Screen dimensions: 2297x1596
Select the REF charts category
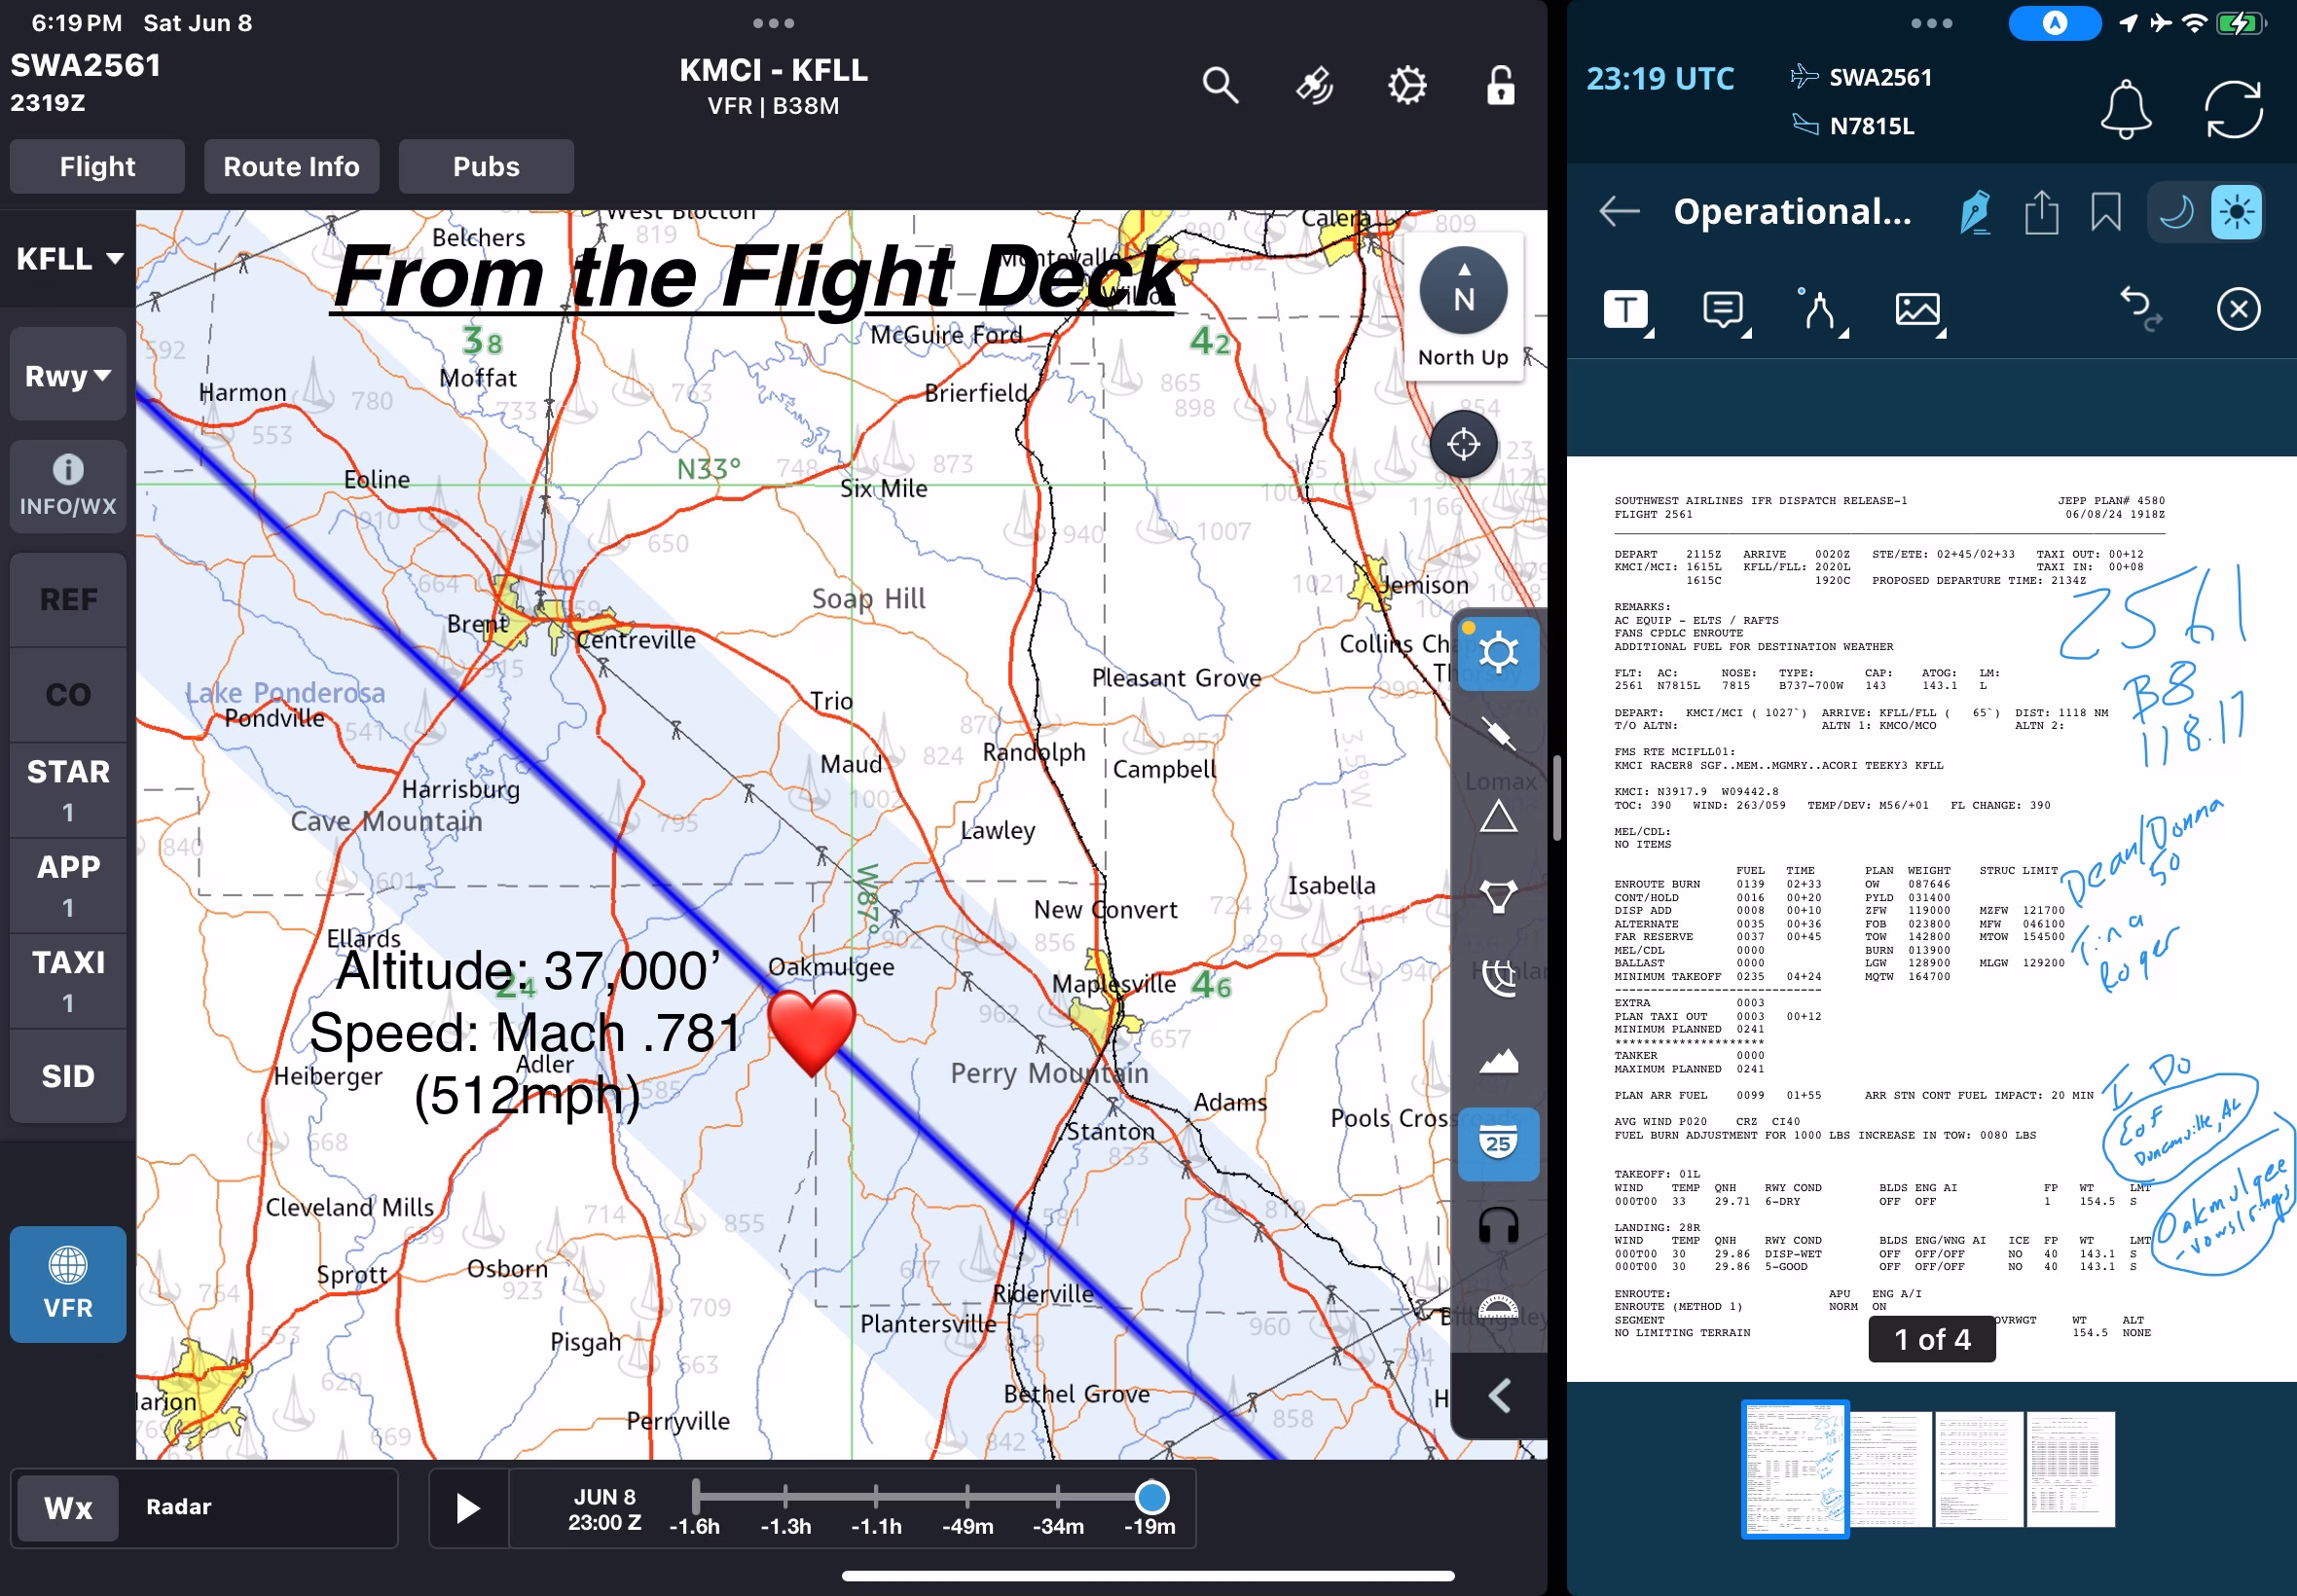68,600
